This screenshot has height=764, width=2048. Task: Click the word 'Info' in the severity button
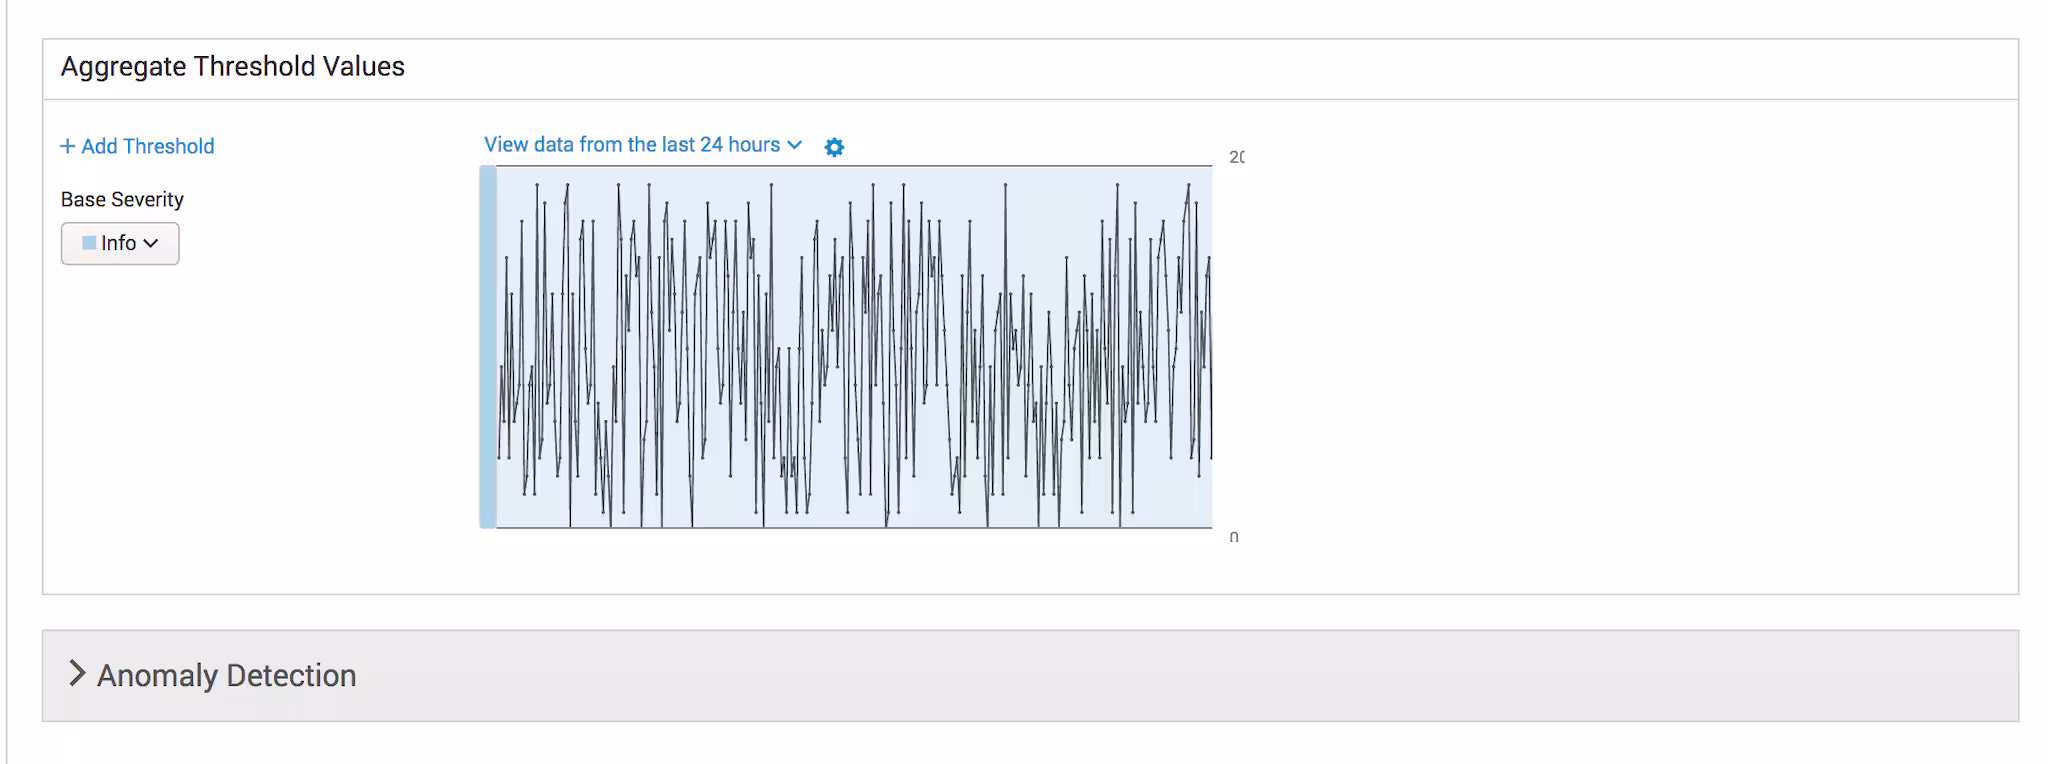click(118, 243)
